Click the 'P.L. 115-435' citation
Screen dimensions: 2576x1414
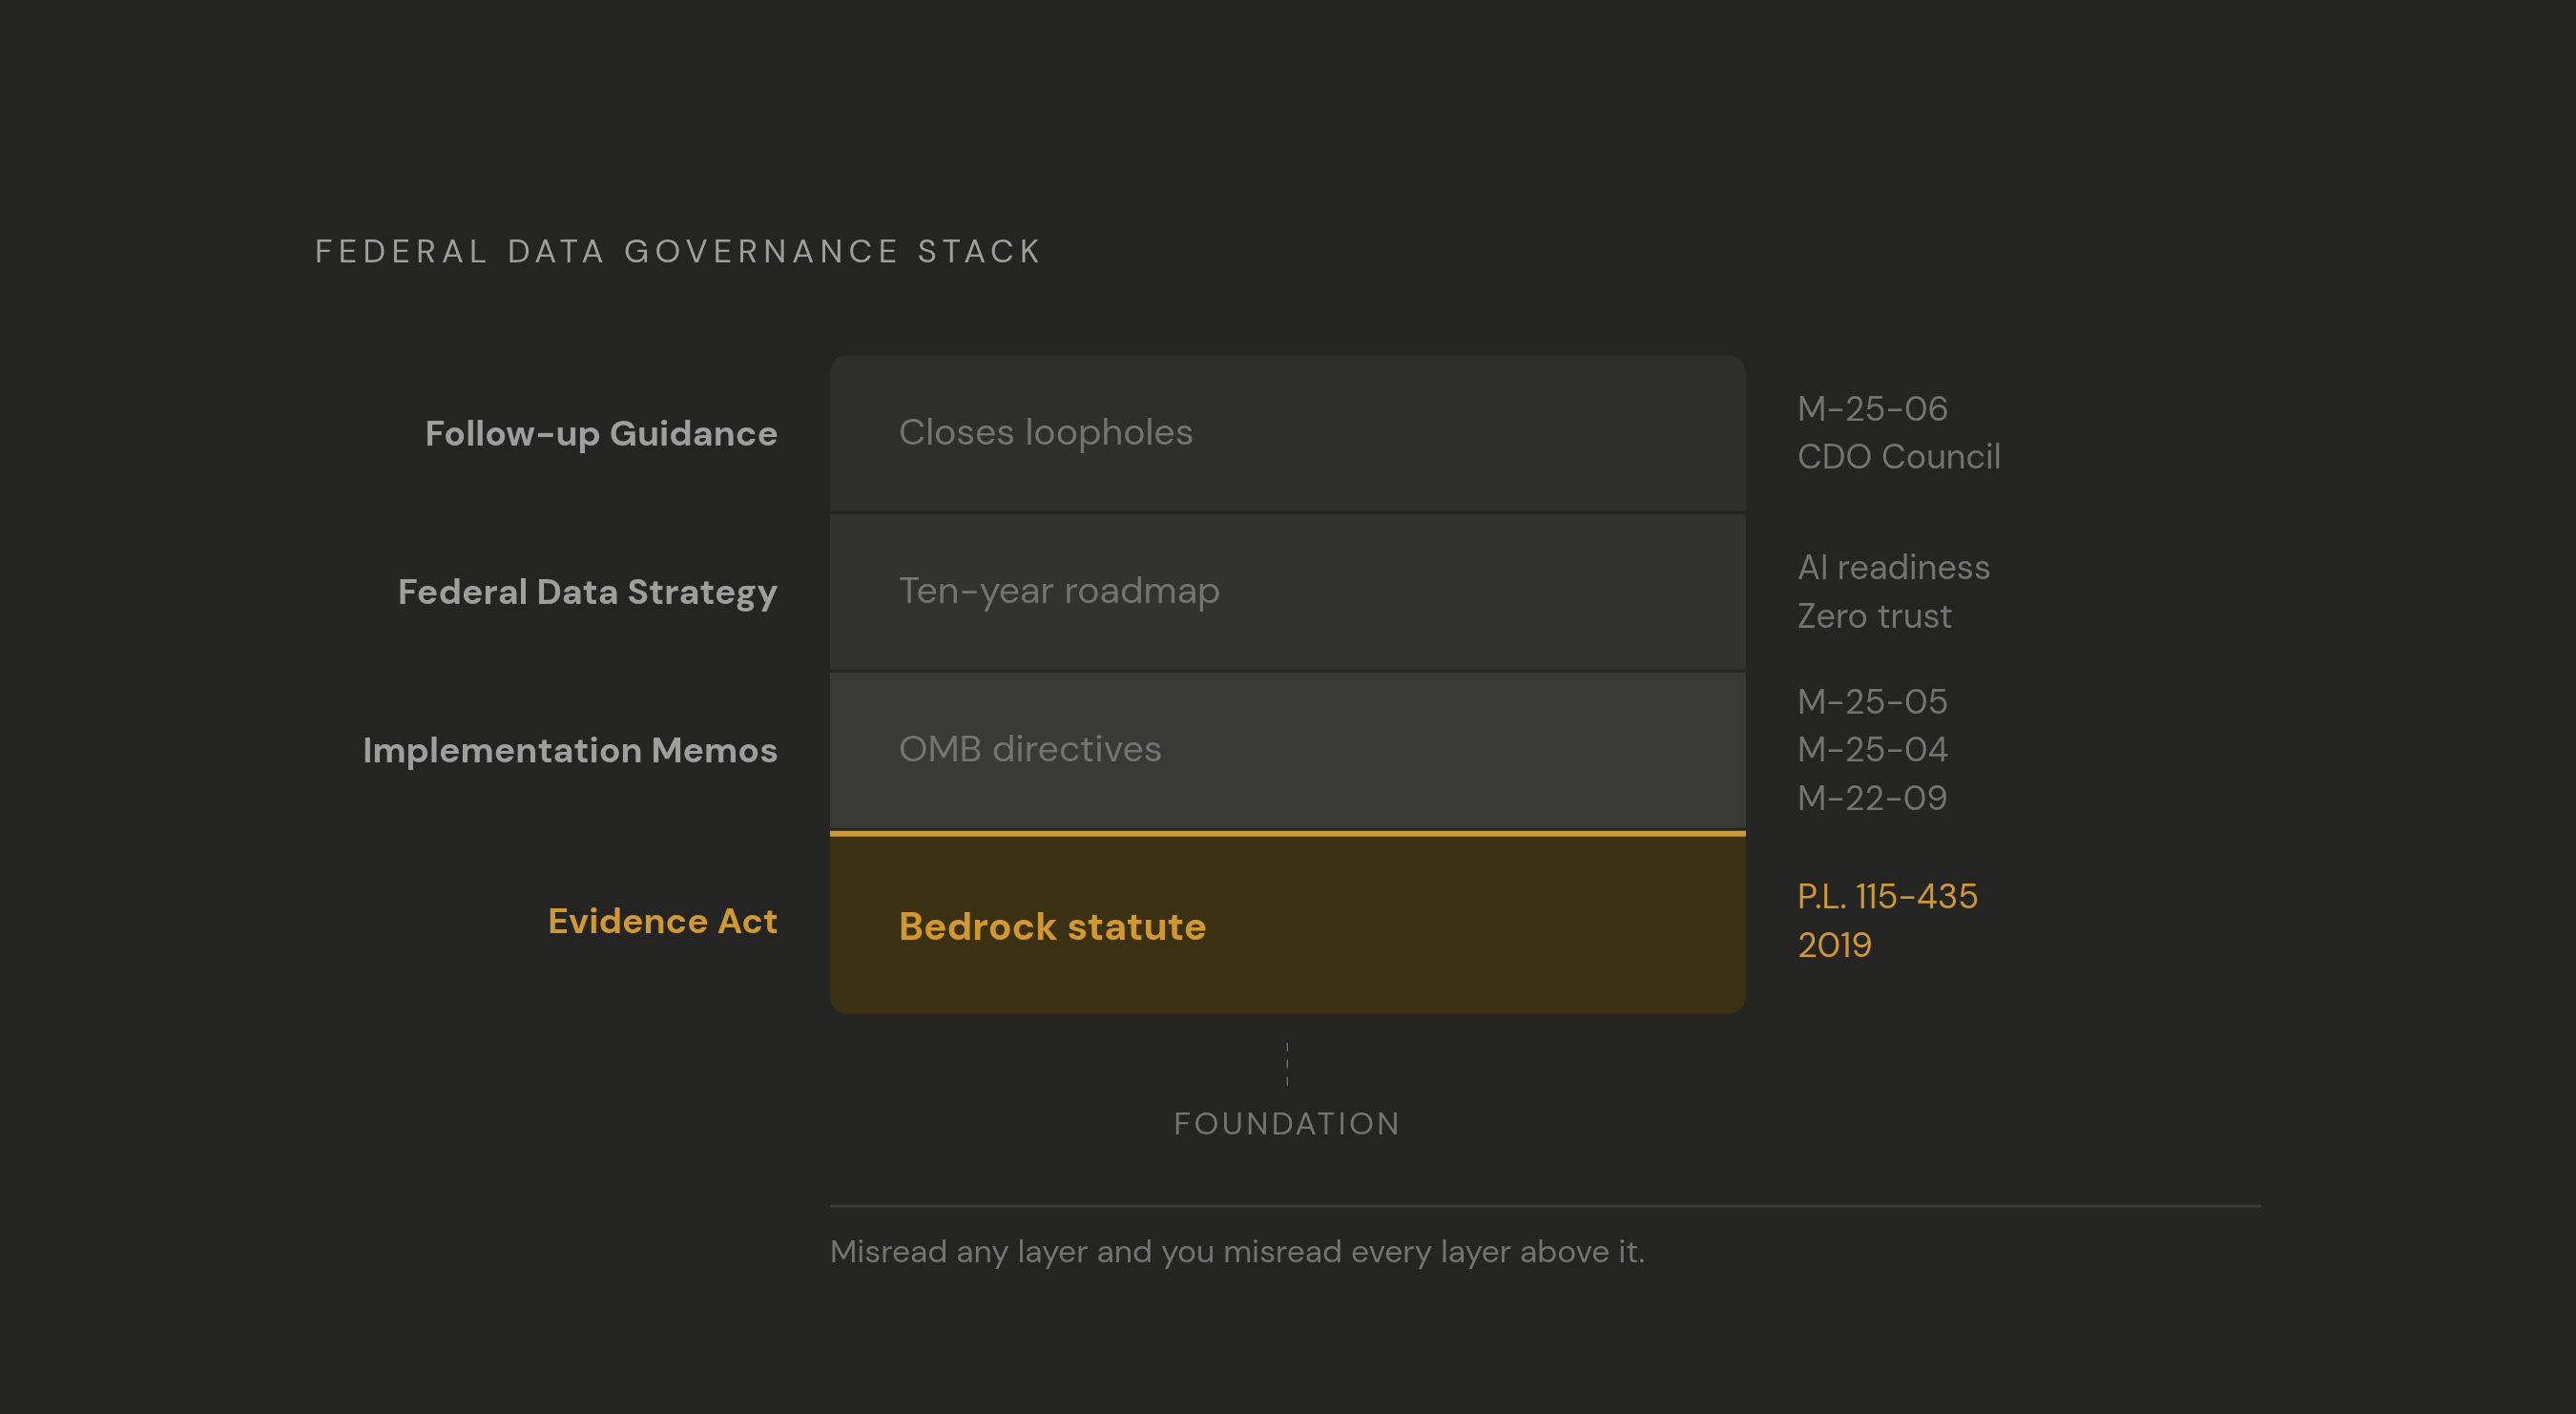click(x=1887, y=896)
